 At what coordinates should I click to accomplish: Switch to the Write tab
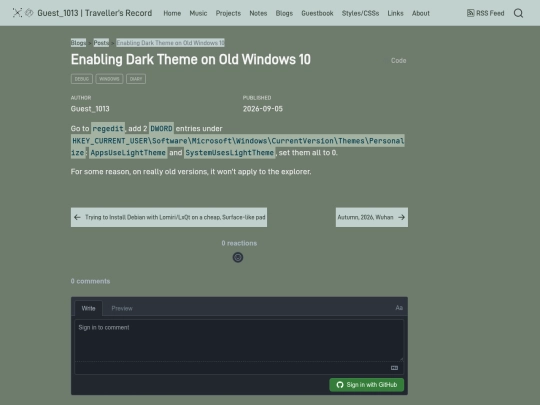(x=89, y=308)
